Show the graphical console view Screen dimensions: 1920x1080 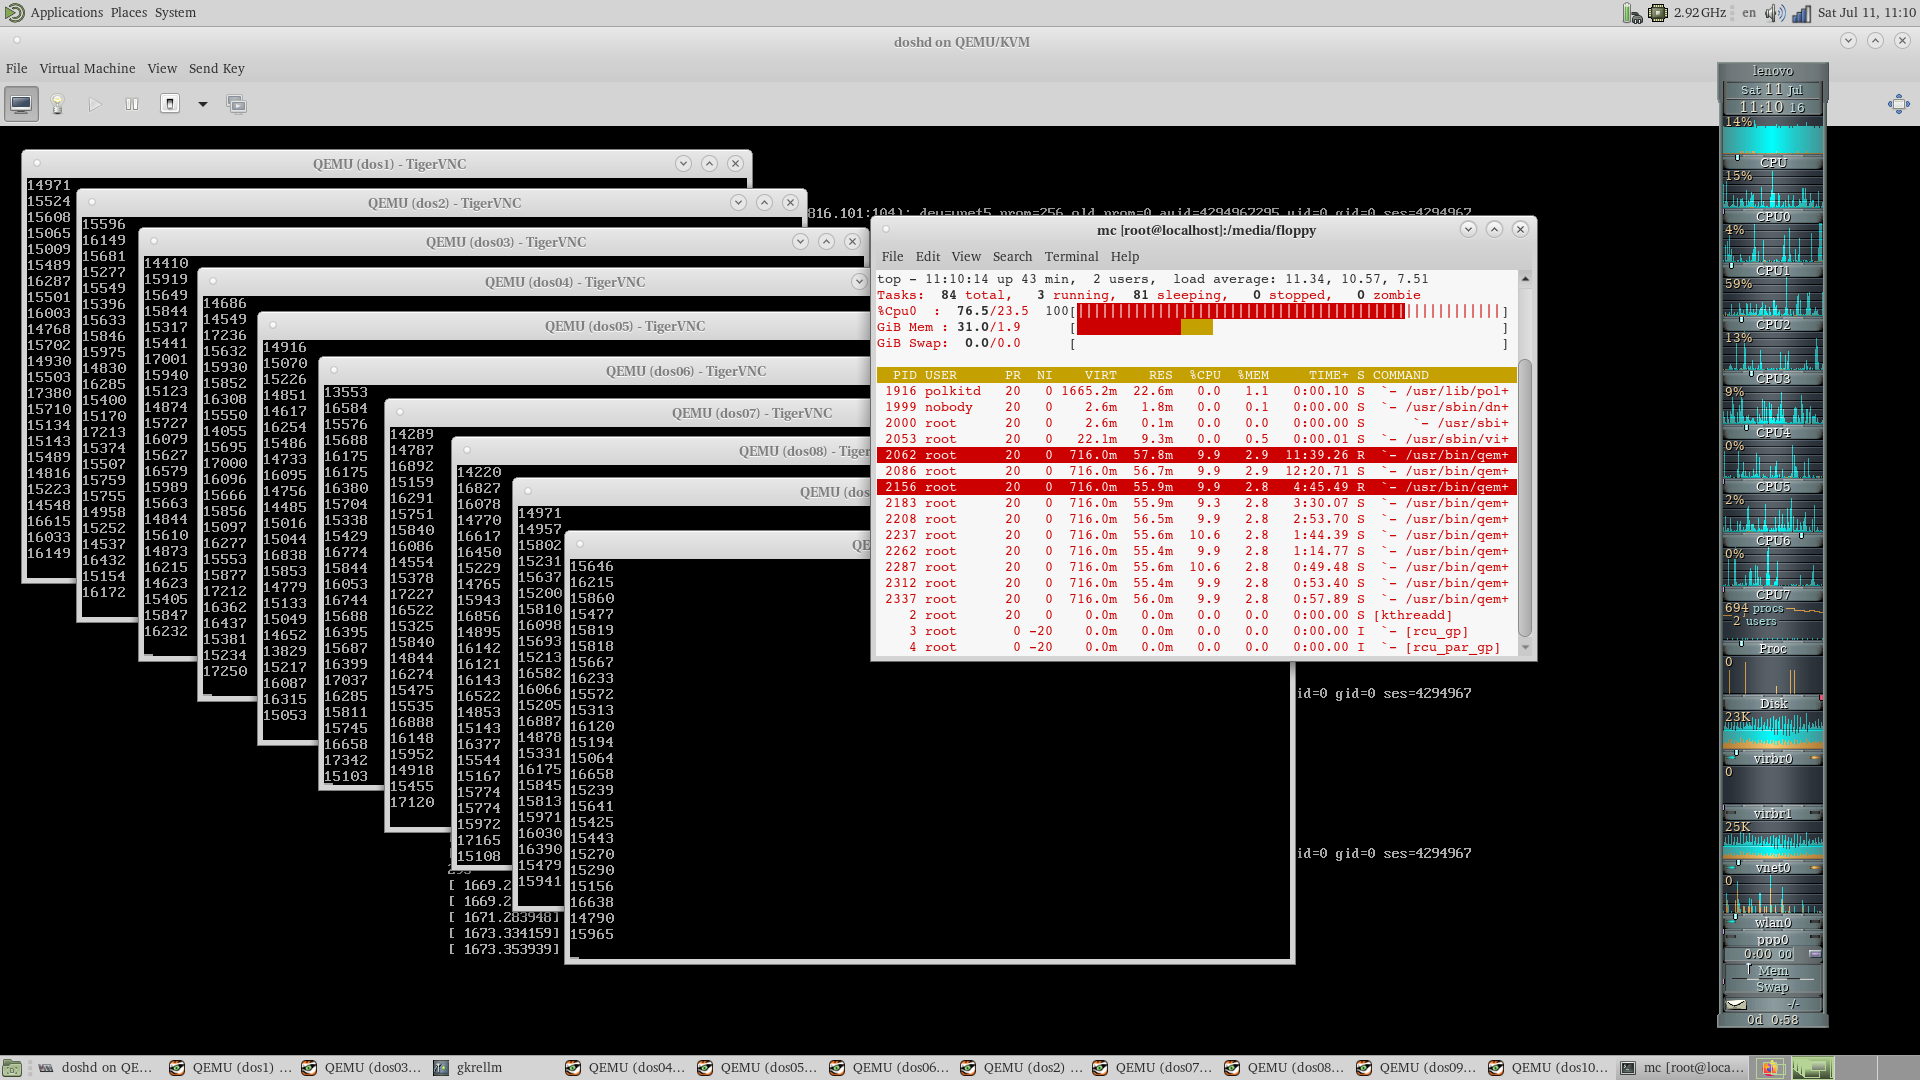click(21, 104)
